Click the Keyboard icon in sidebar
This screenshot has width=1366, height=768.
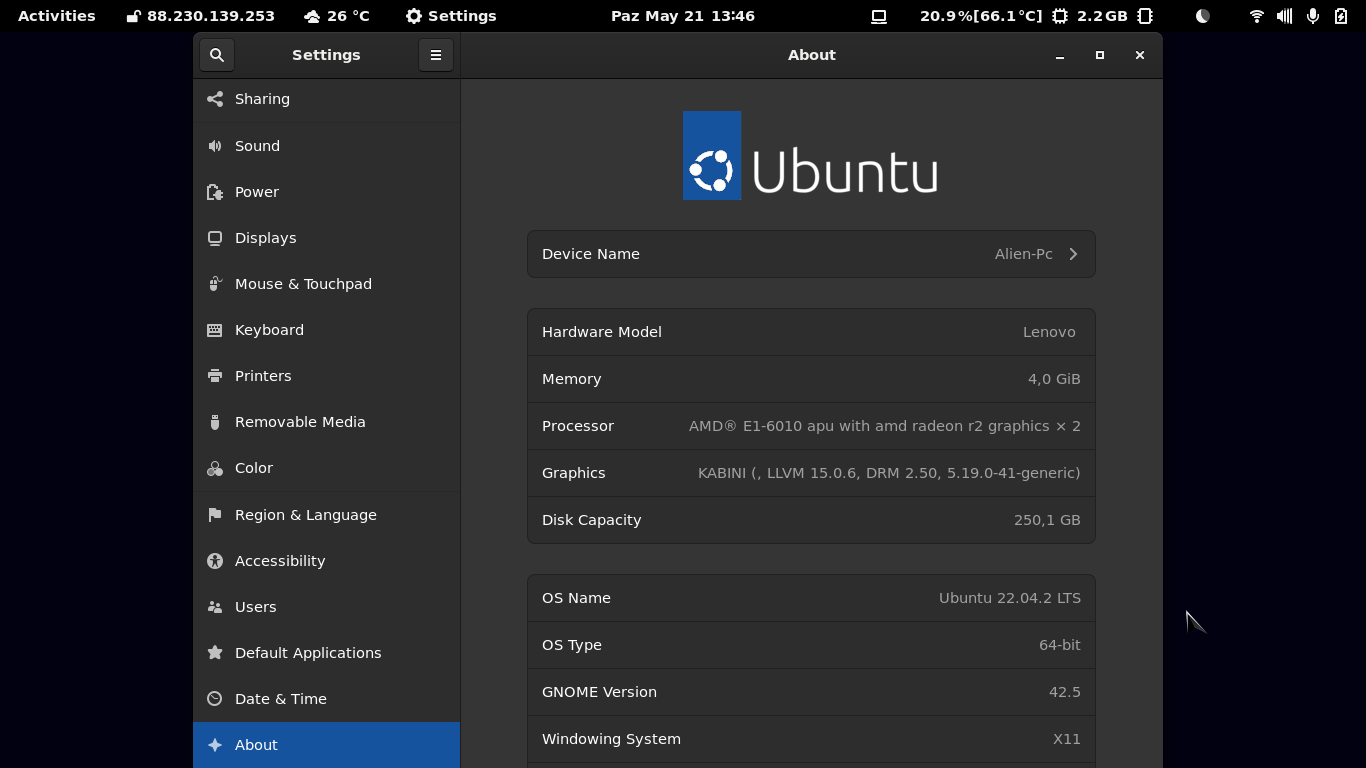point(215,330)
